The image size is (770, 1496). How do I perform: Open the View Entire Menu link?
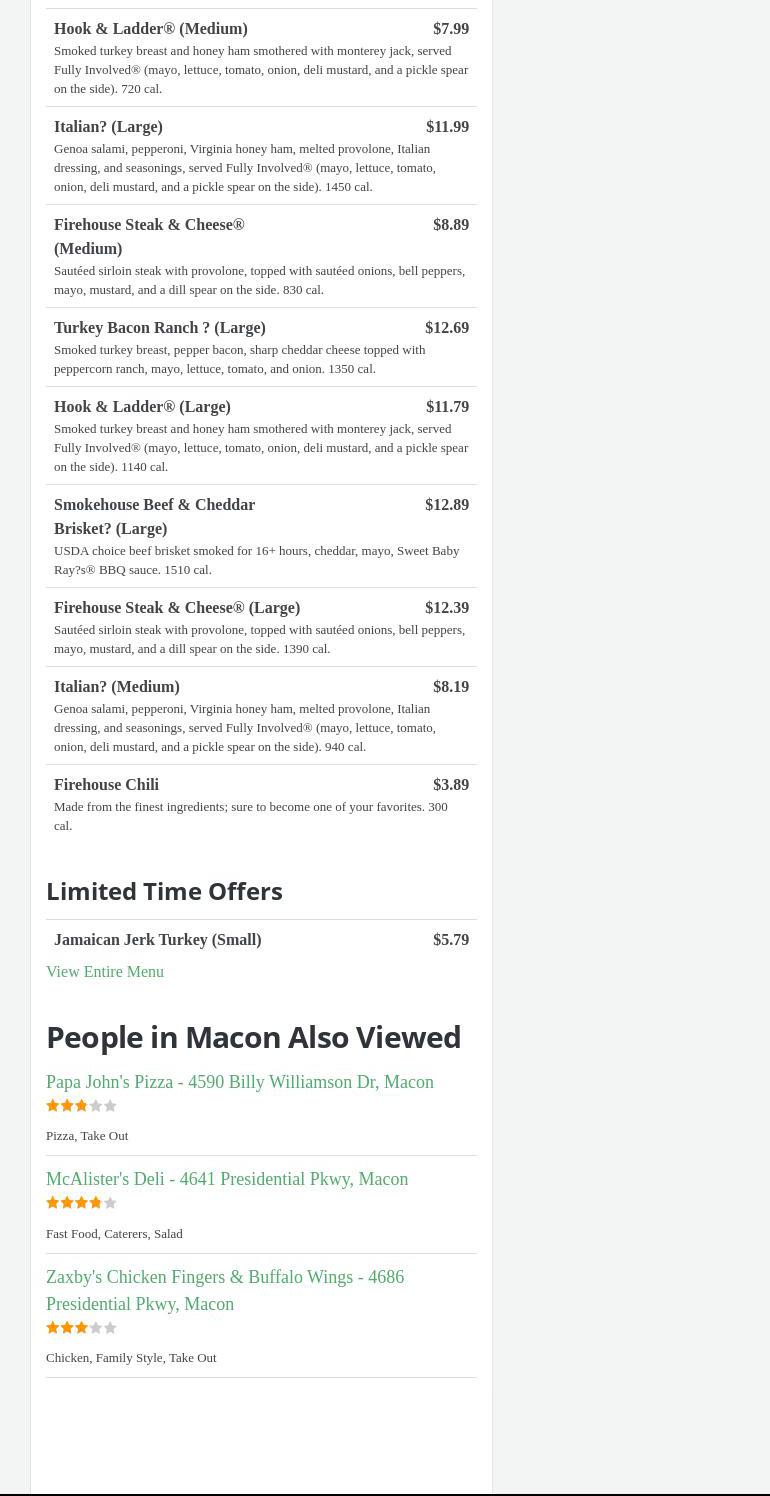pyautogui.click(x=105, y=972)
